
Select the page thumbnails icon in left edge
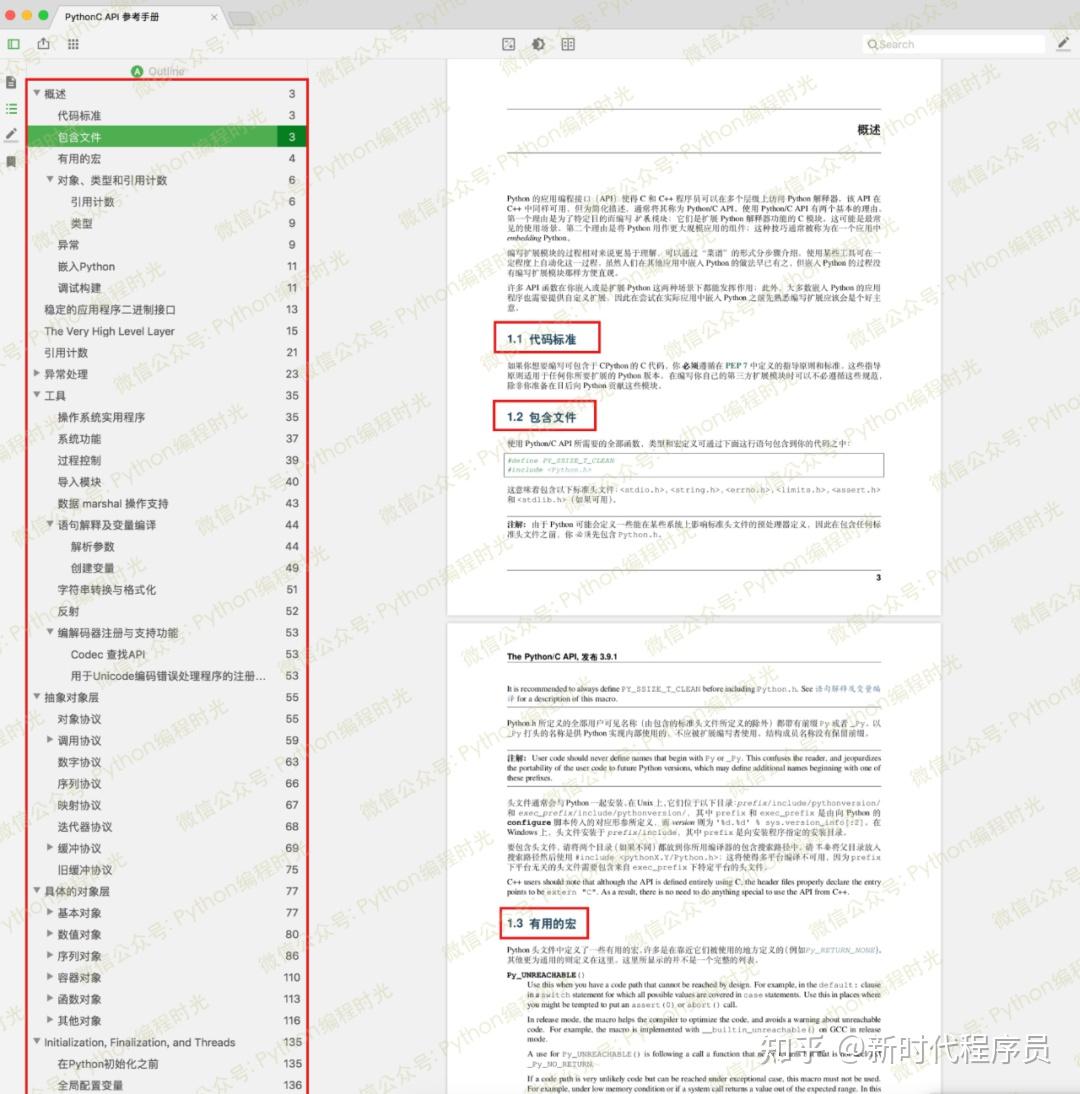(10, 82)
